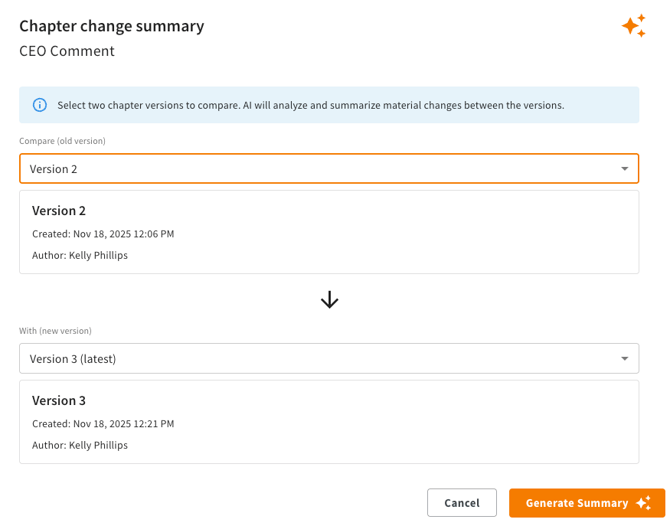The image size is (670, 526).
Task: Click the 'Compare (old version)' label
Action: coord(62,141)
